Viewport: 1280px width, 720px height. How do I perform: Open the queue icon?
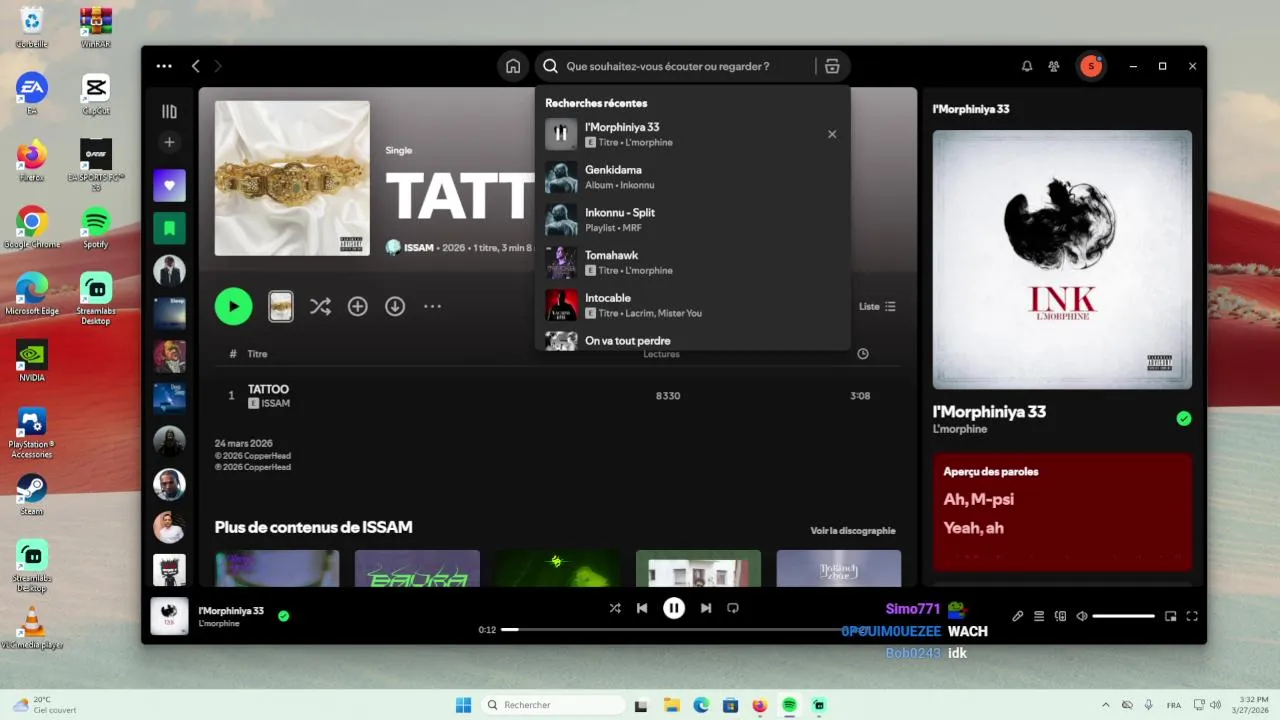click(x=1039, y=617)
